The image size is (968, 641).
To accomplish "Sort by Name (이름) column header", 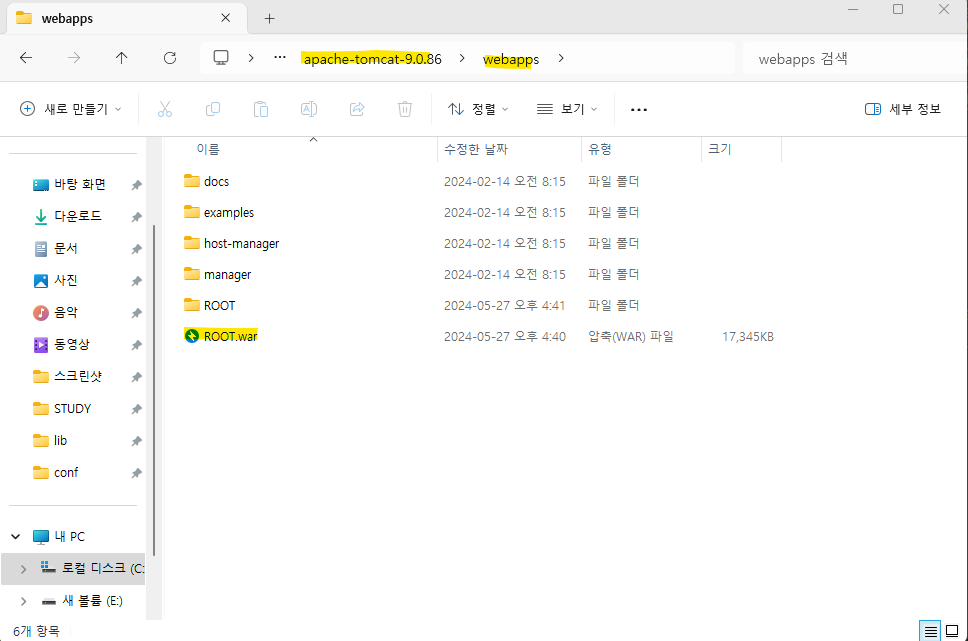I will click(x=208, y=149).
